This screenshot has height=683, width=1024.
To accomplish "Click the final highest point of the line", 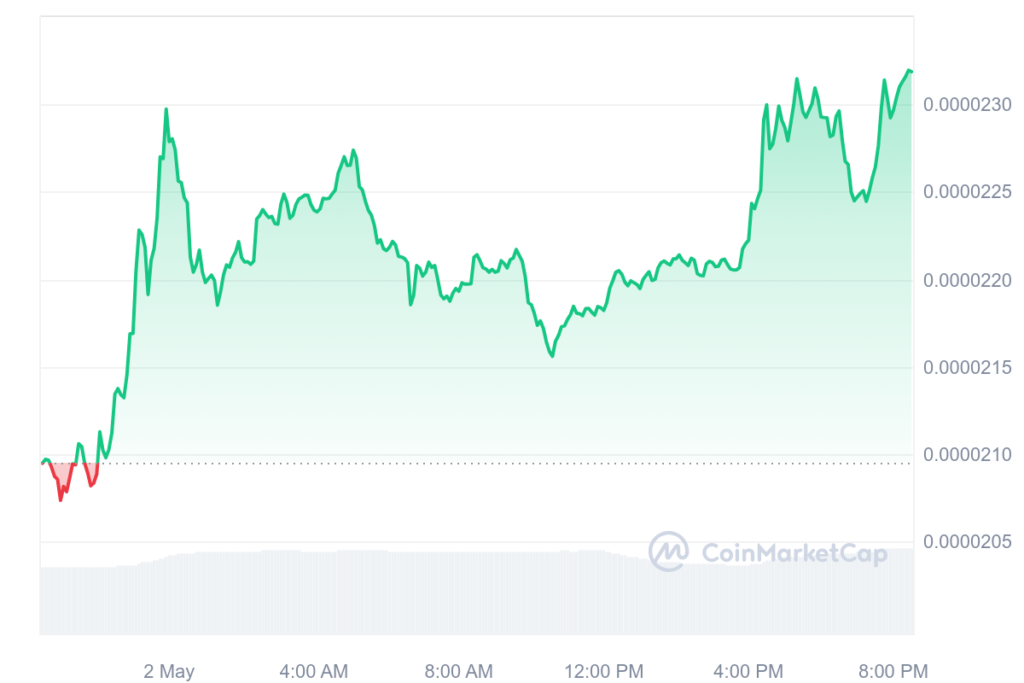I will tap(908, 71).
